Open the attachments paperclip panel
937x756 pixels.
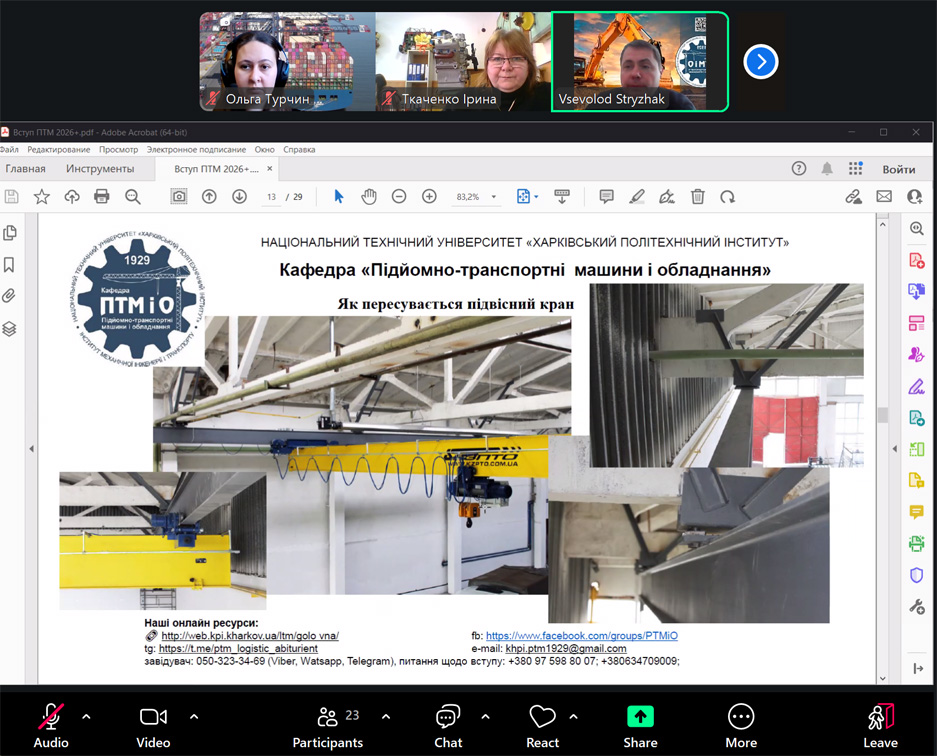click(x=10, y=296)
